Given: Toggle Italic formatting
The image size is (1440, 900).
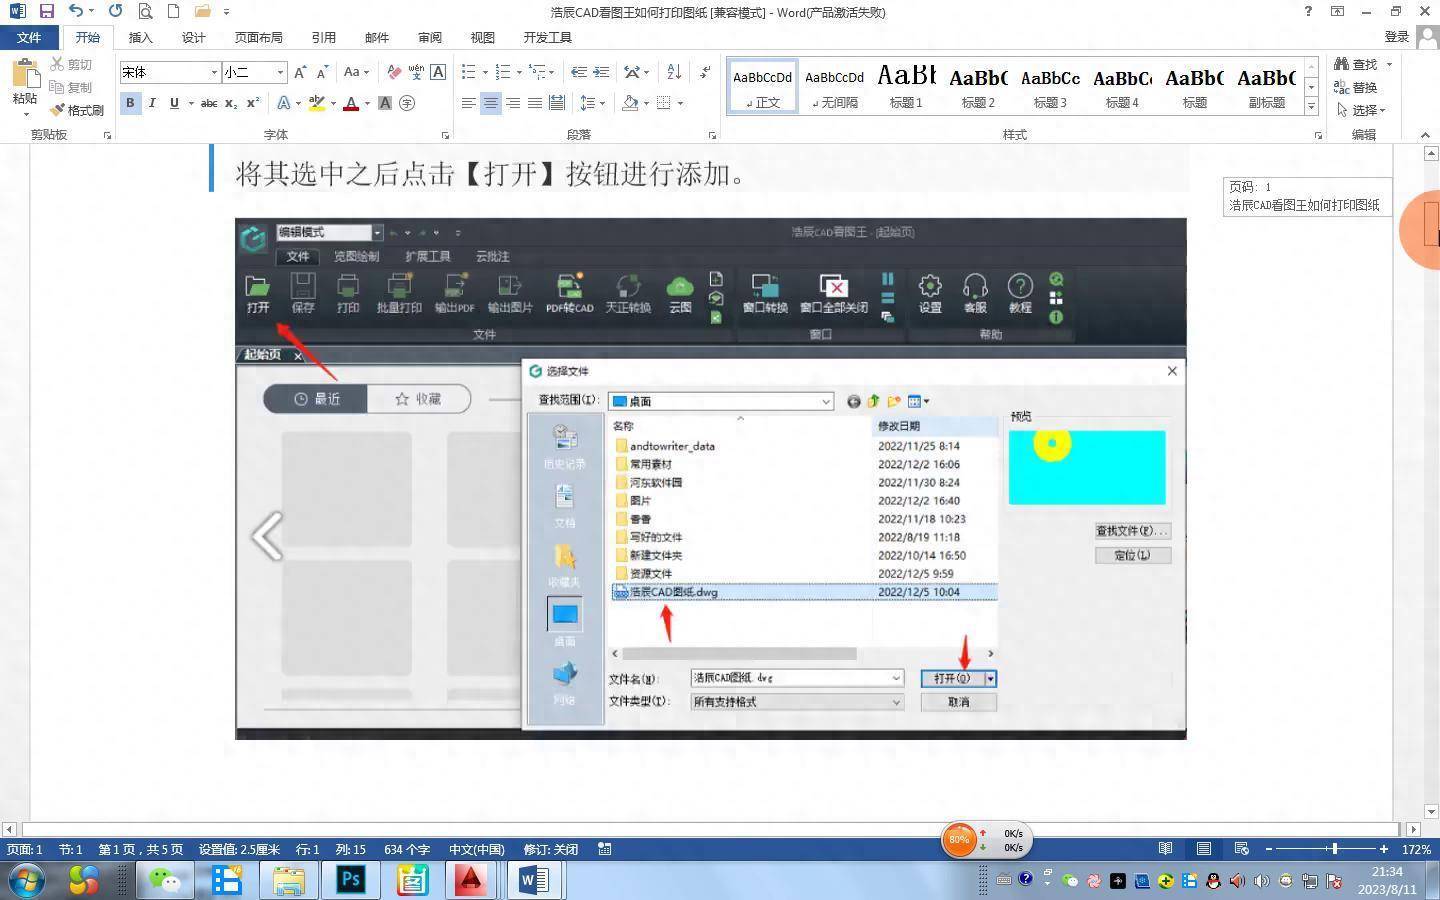Looking at the screenshot, I should coord(152,103).
